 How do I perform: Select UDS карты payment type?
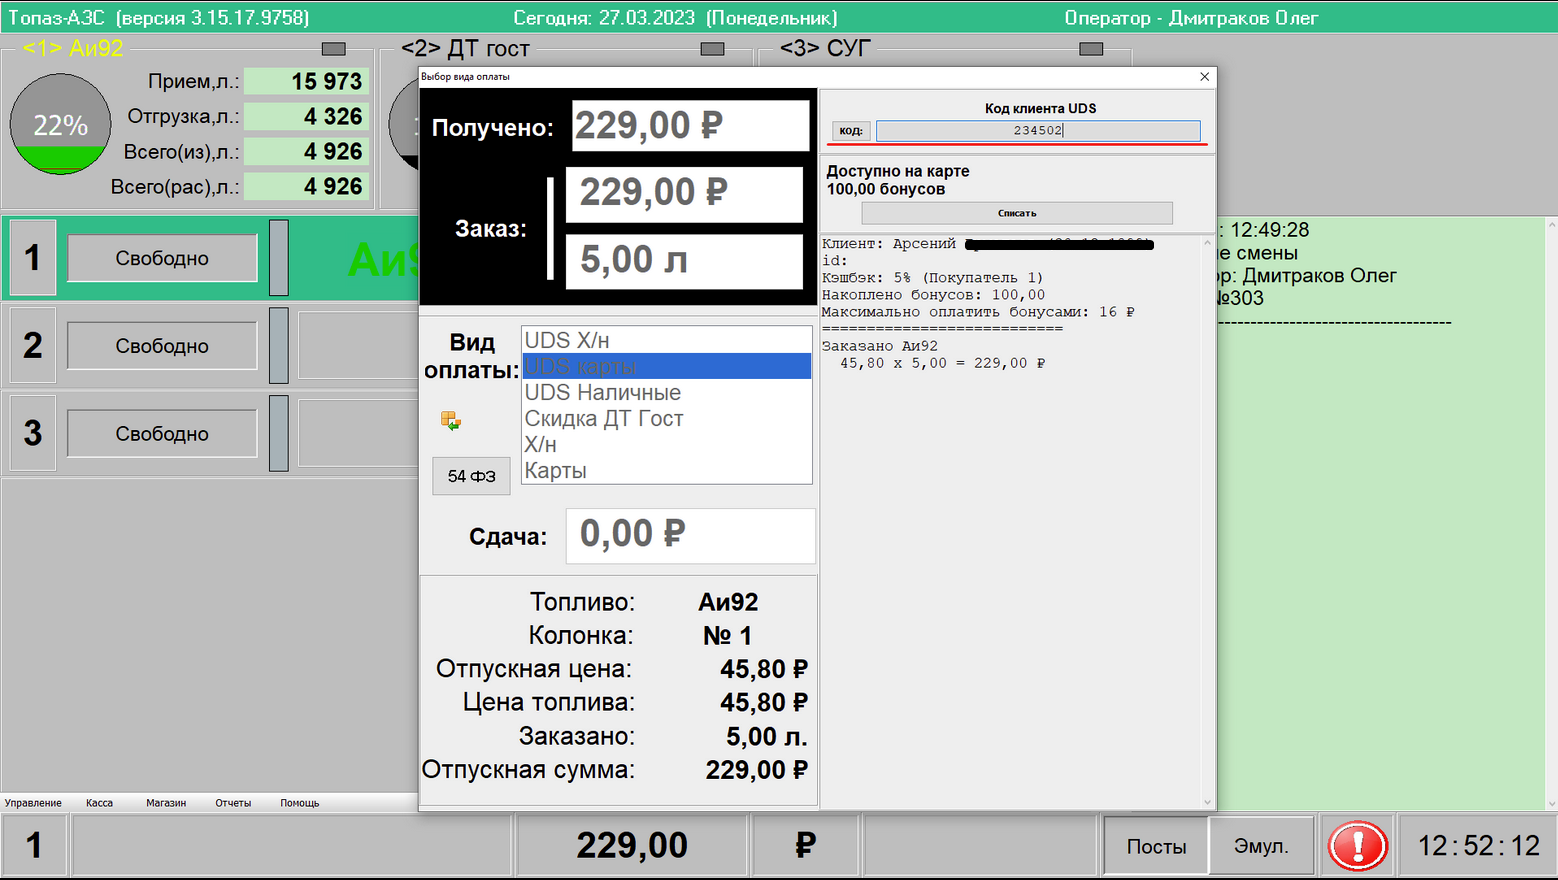click(666, 366)
